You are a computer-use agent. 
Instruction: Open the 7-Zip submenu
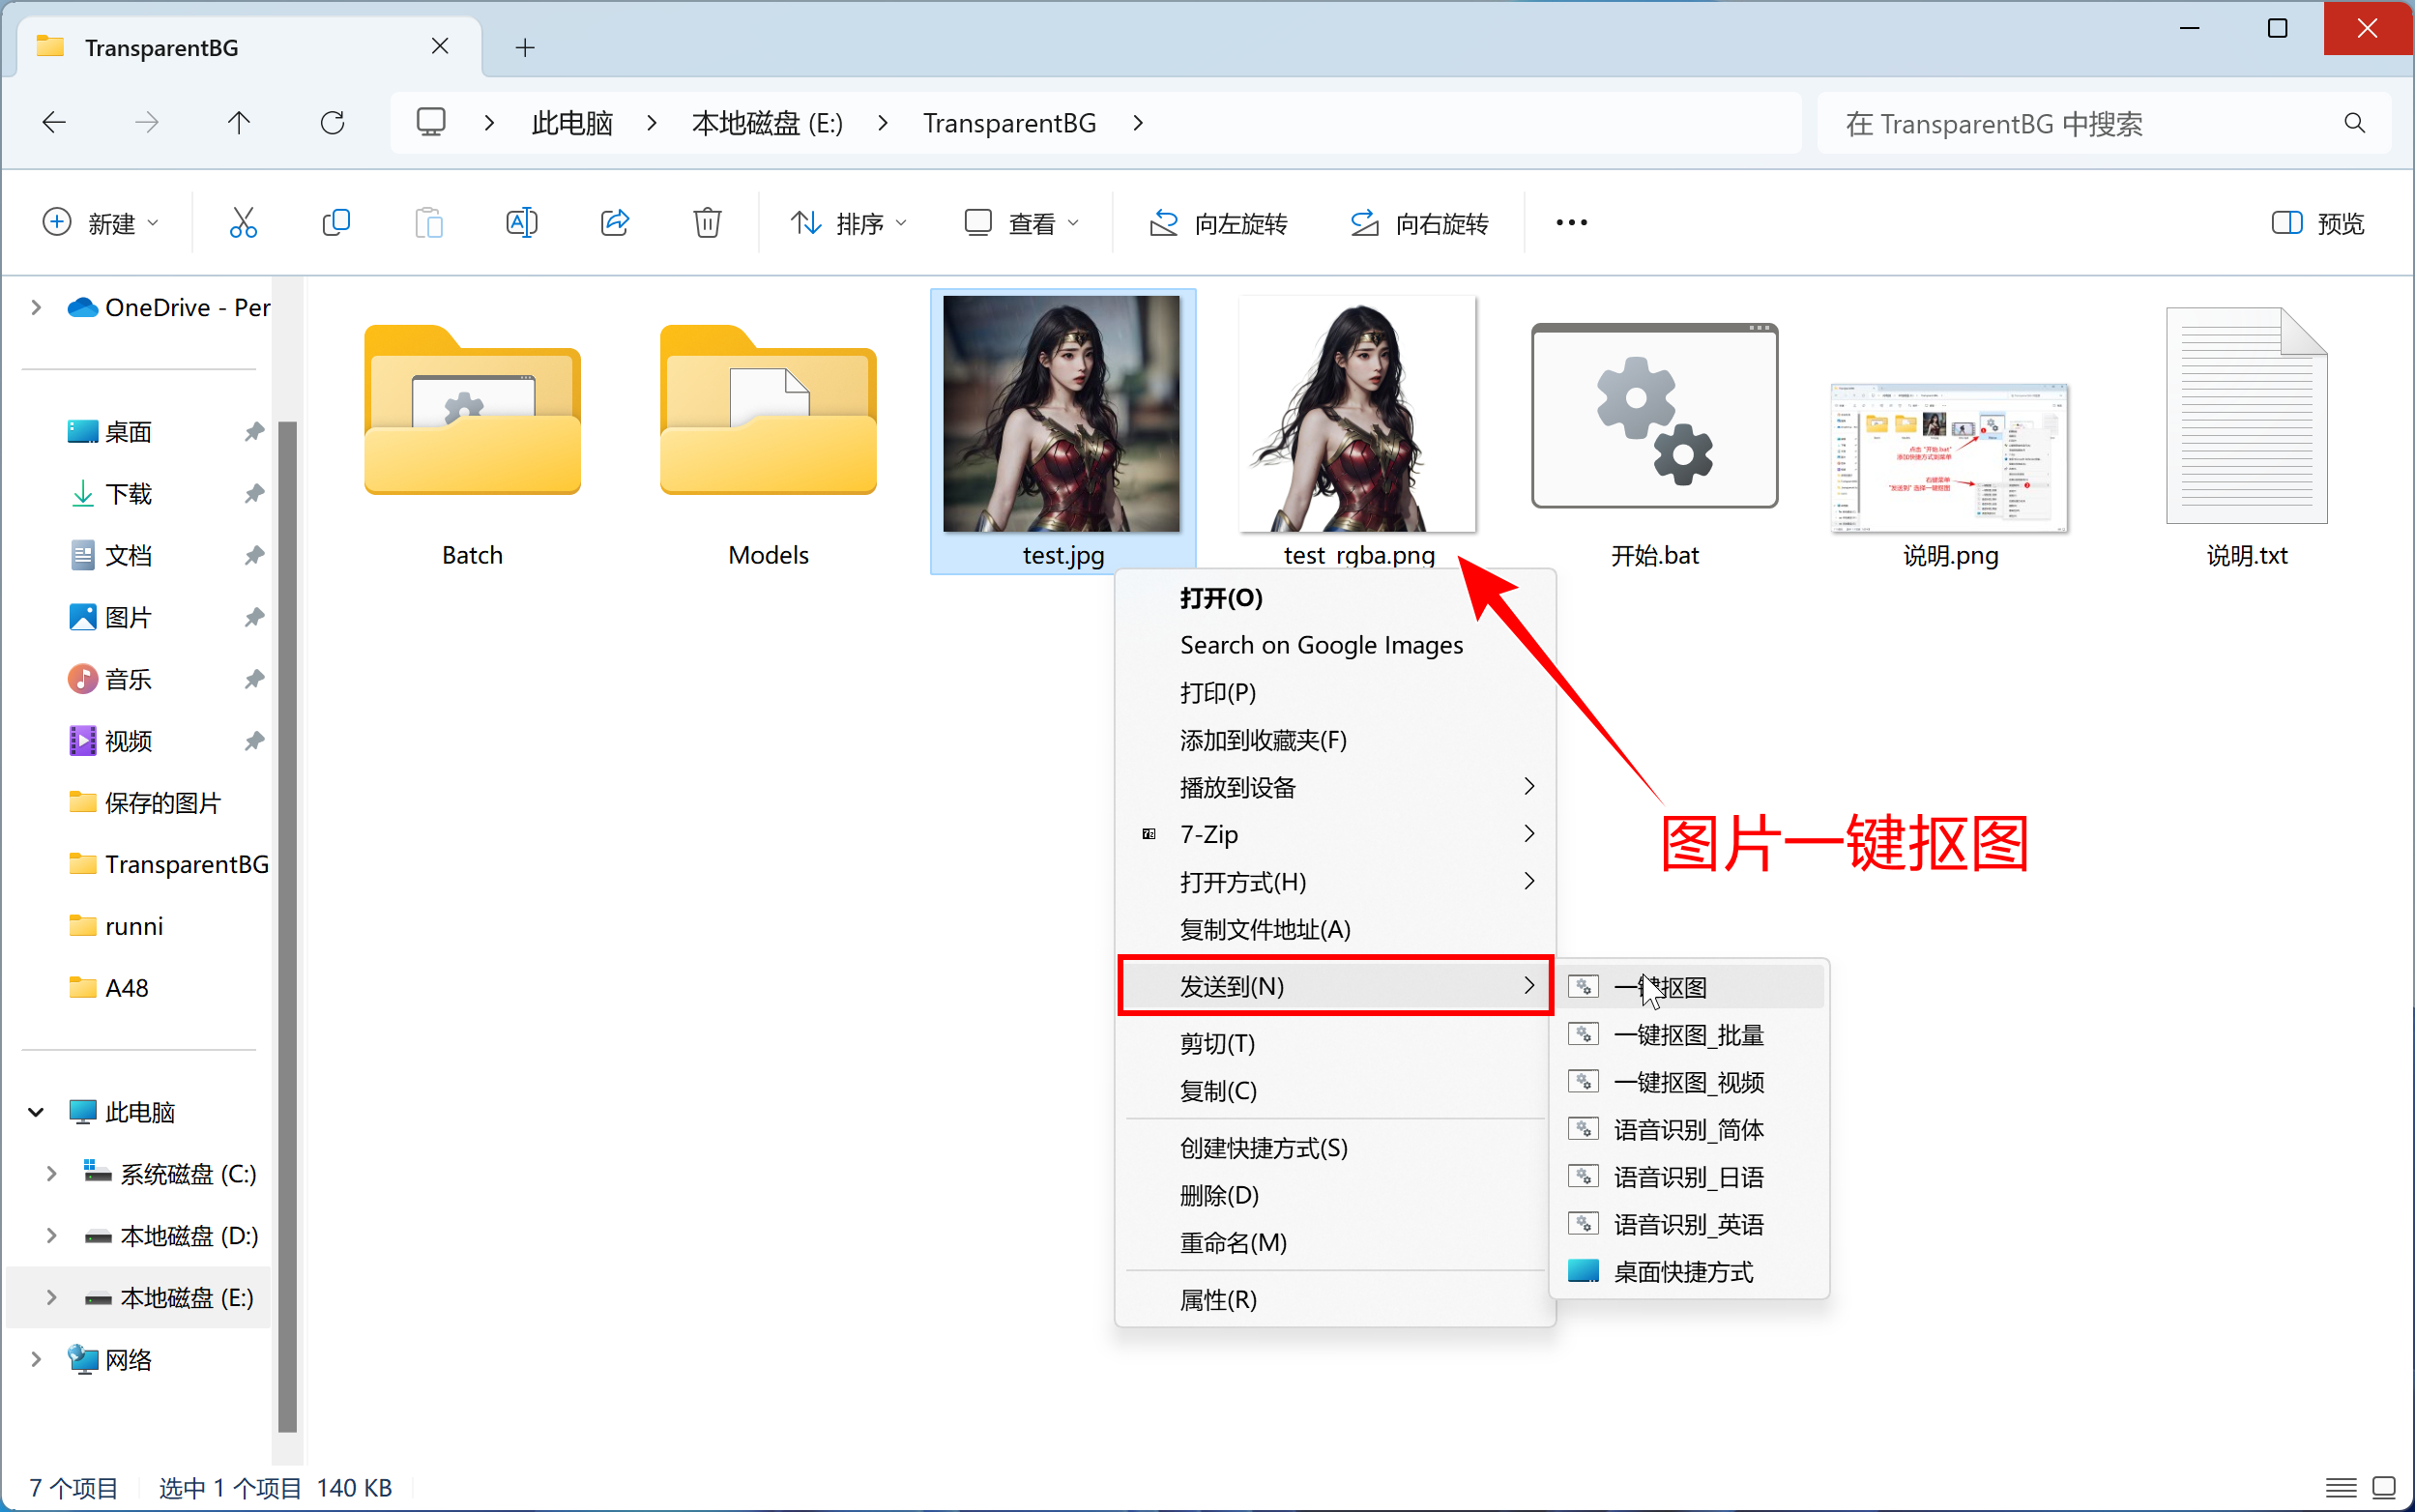pos(1335,834)
